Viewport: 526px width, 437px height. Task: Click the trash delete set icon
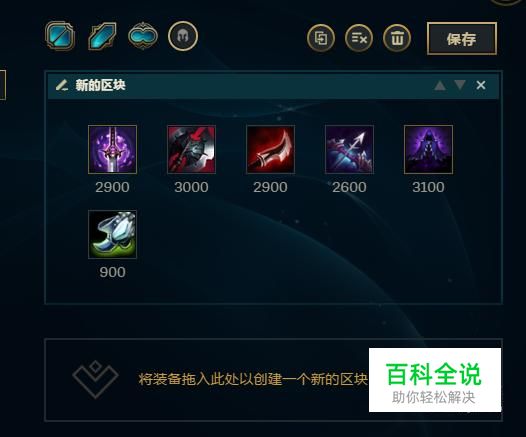point(397,38)
